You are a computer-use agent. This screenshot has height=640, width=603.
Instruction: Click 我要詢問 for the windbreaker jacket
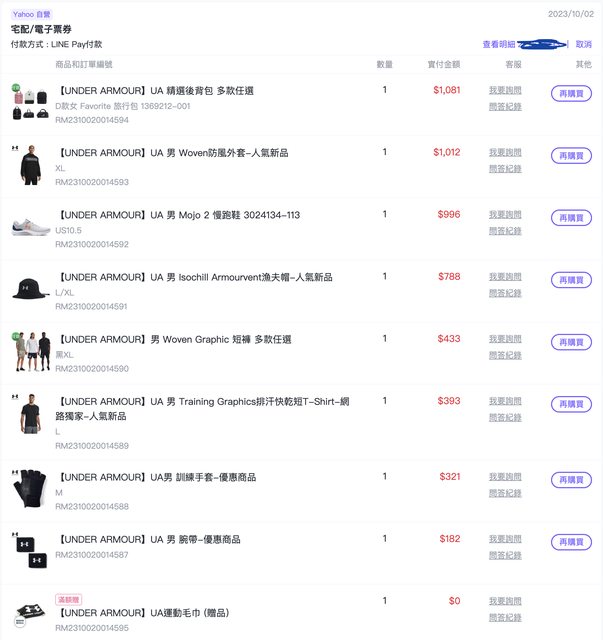coord(505,152)
